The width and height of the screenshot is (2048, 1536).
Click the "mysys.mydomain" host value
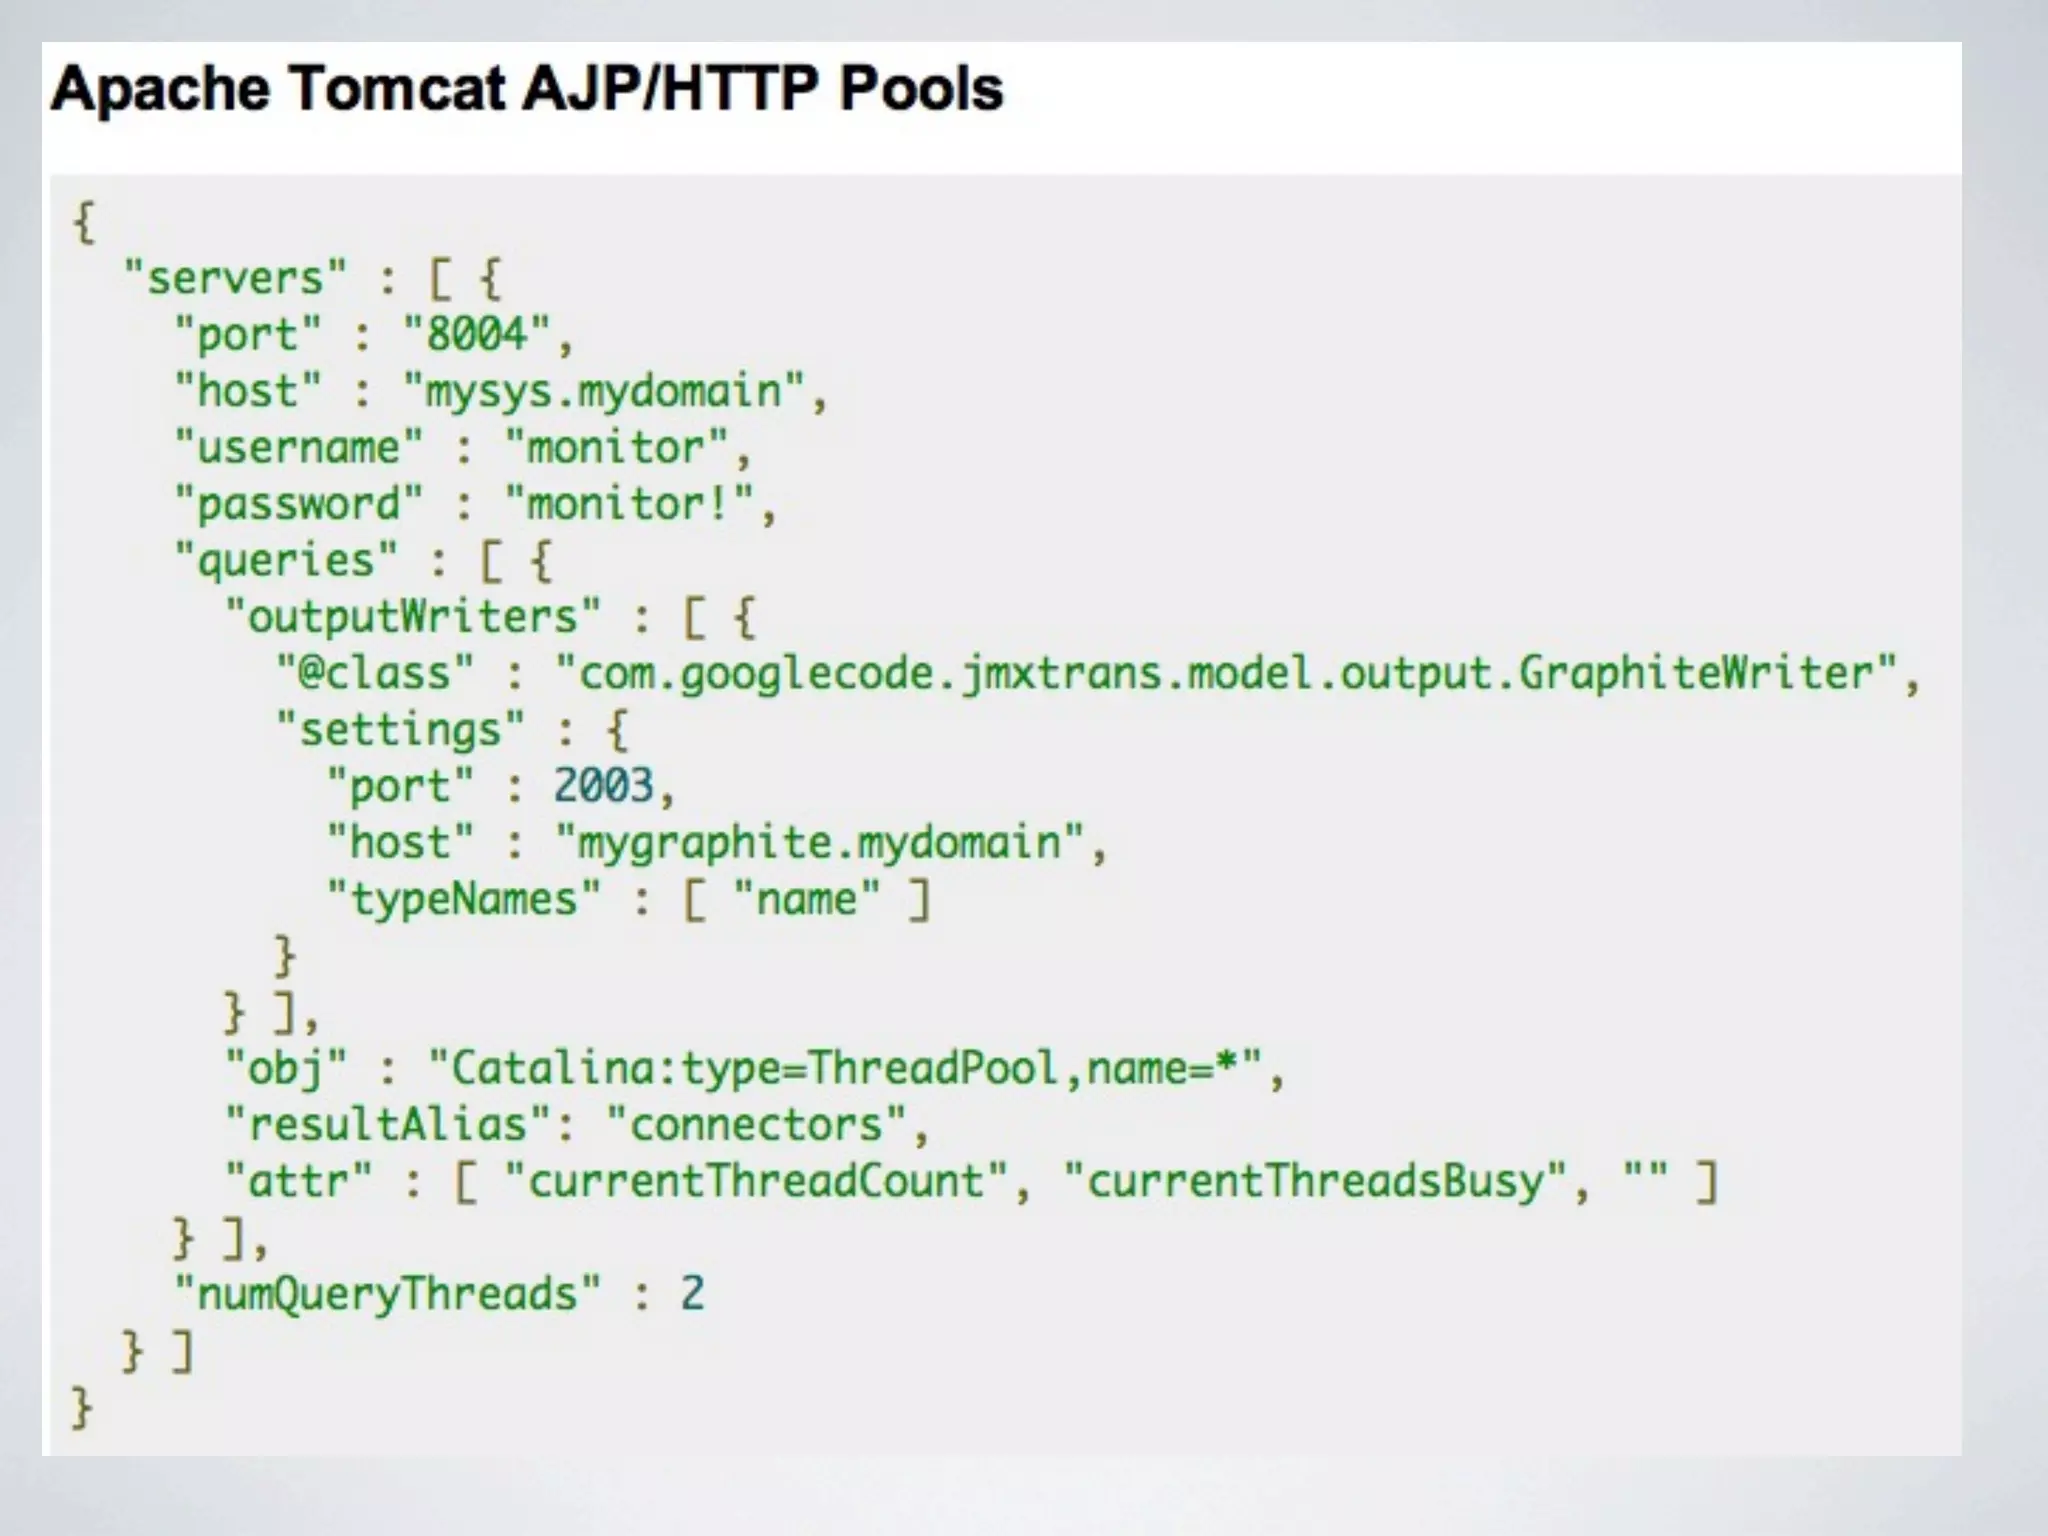tap(603, 391)
